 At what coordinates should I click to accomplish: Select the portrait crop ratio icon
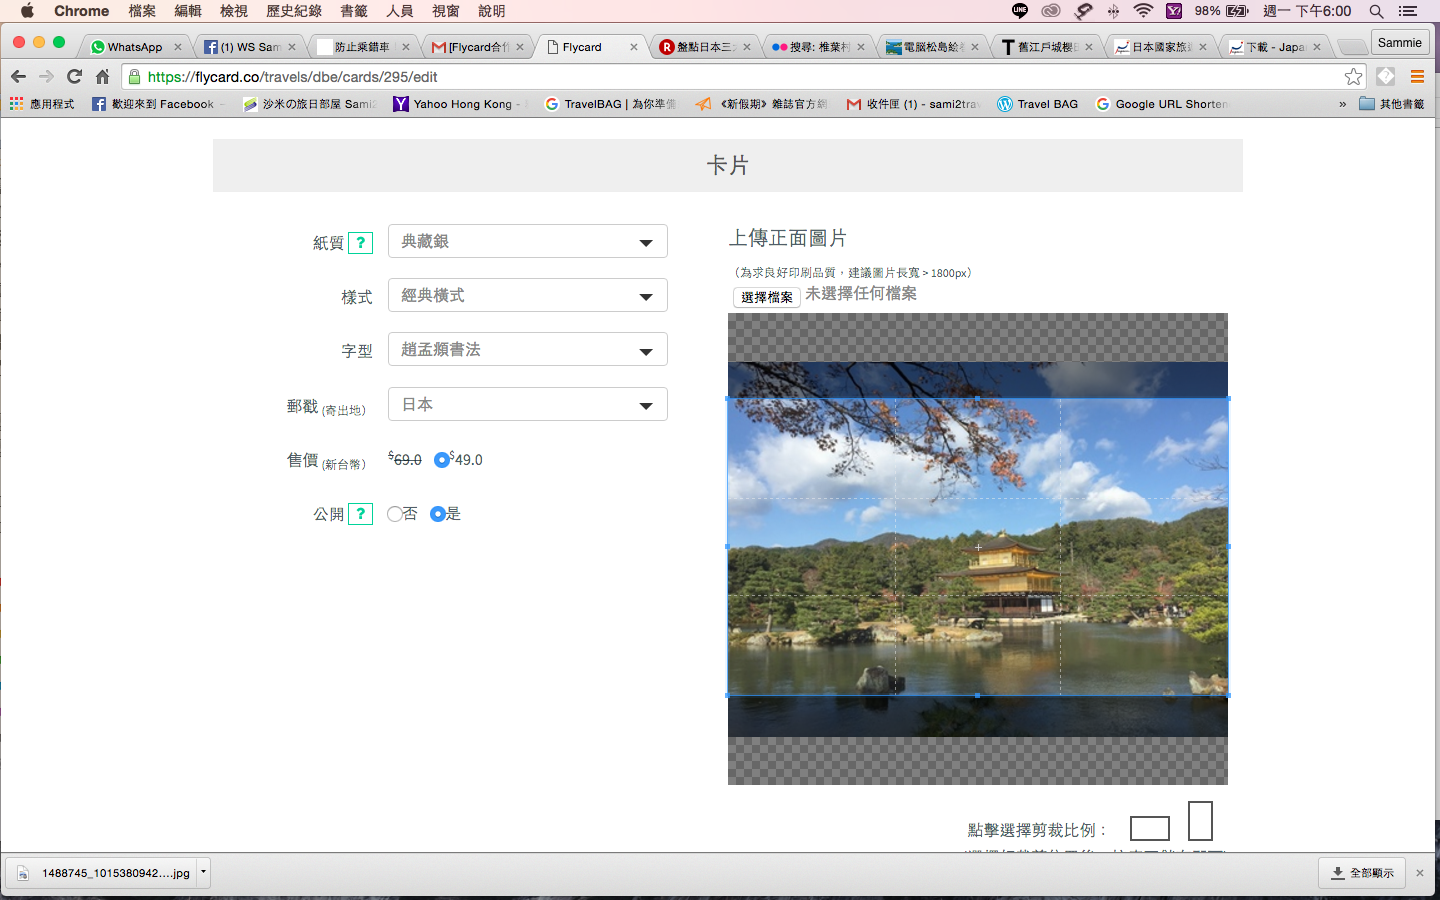[x=1200, y=821]
